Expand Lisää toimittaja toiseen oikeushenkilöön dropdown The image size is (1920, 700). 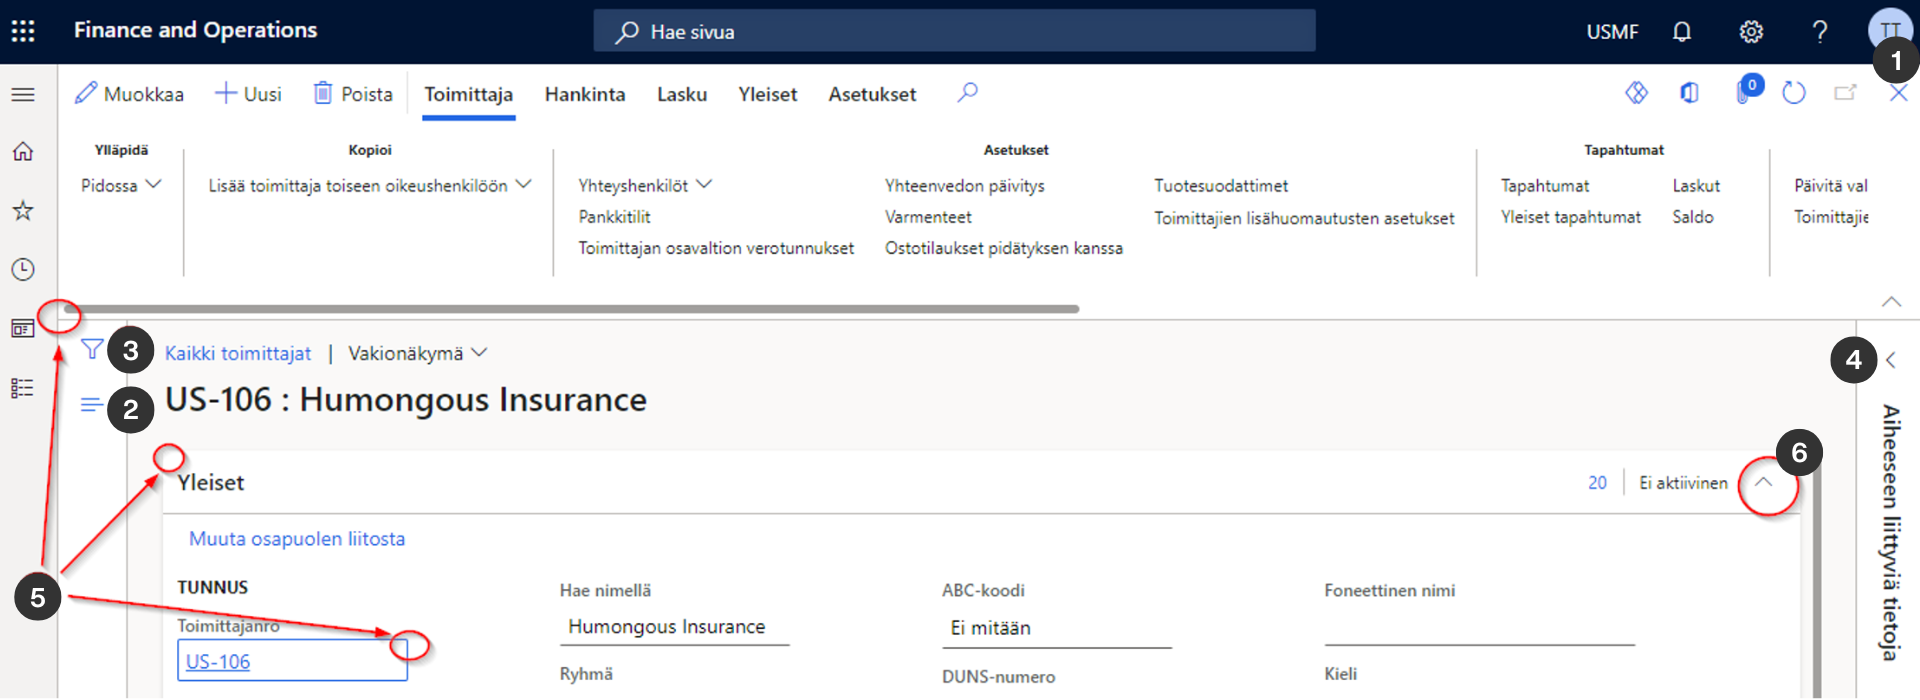(370, 186)
